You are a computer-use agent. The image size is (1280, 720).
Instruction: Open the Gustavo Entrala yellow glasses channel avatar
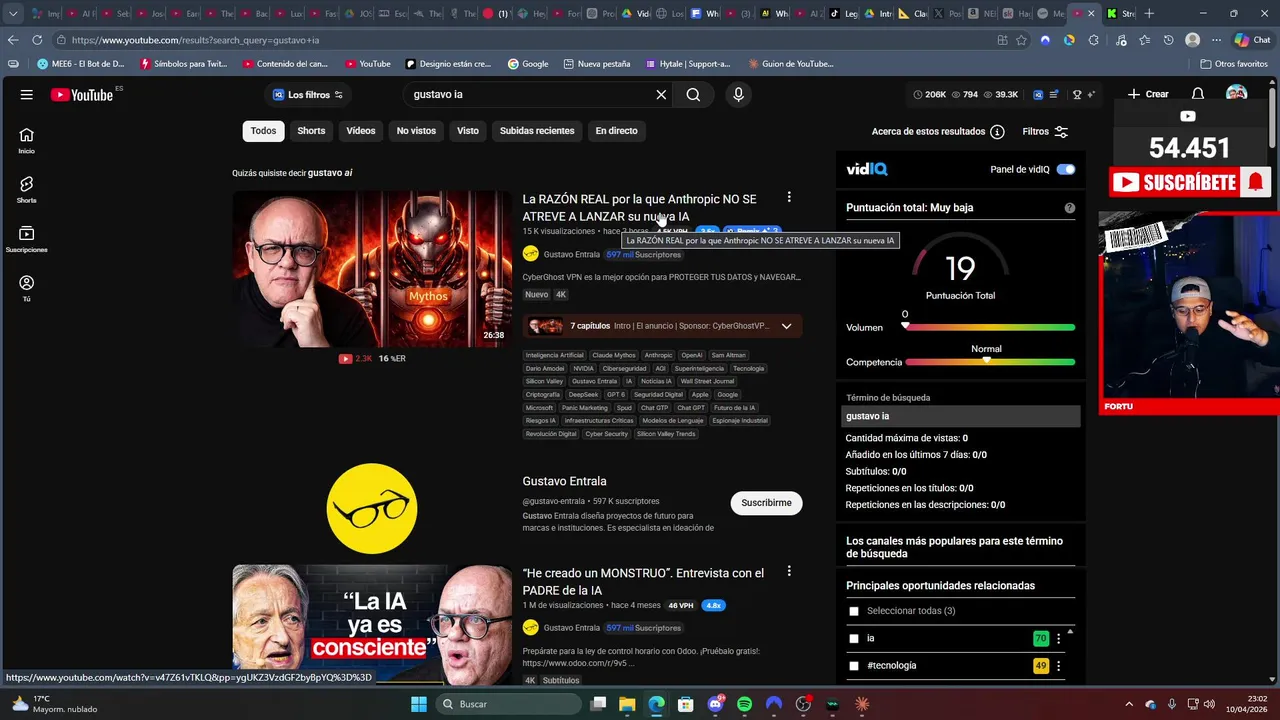click(x=372, y=508)
